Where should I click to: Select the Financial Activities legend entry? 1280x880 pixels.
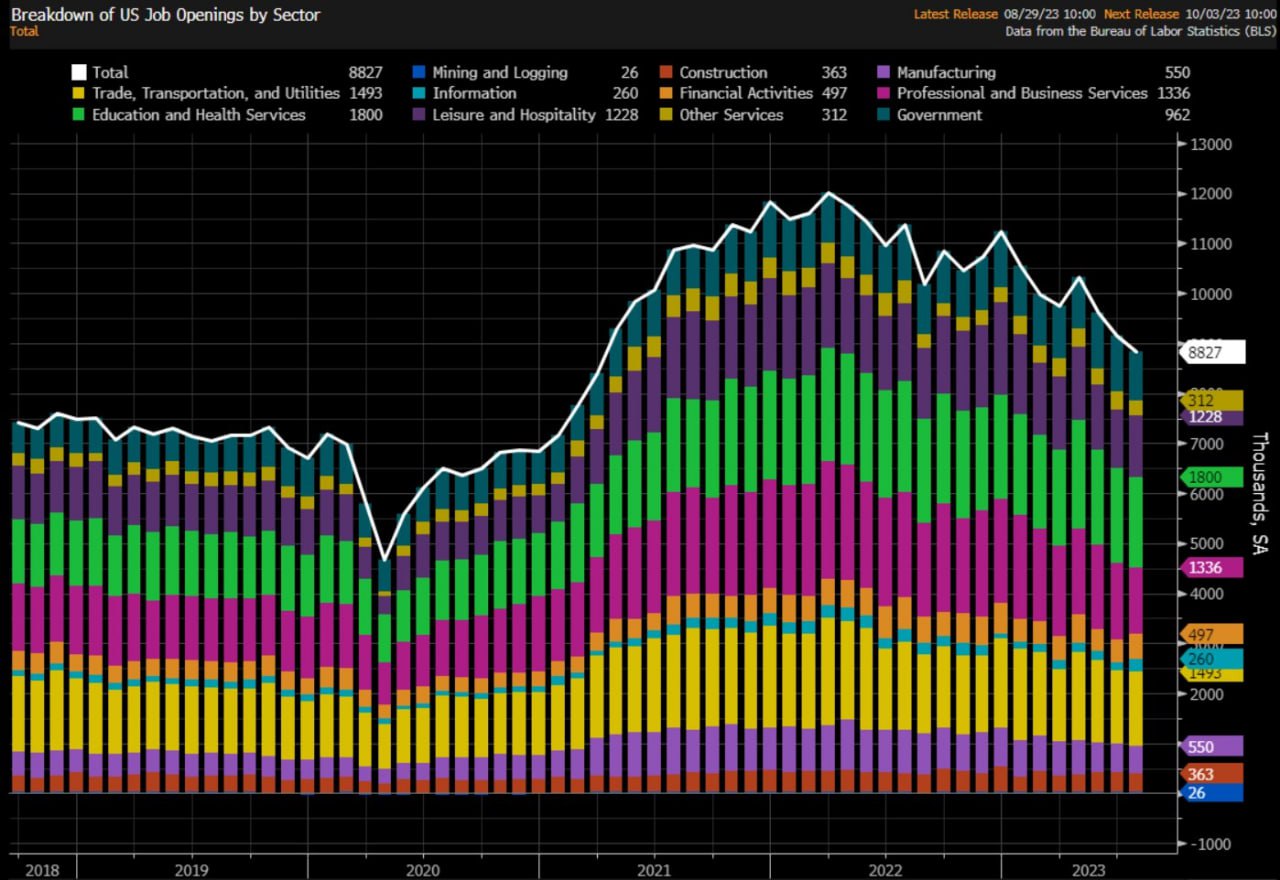tap(745, 93)
